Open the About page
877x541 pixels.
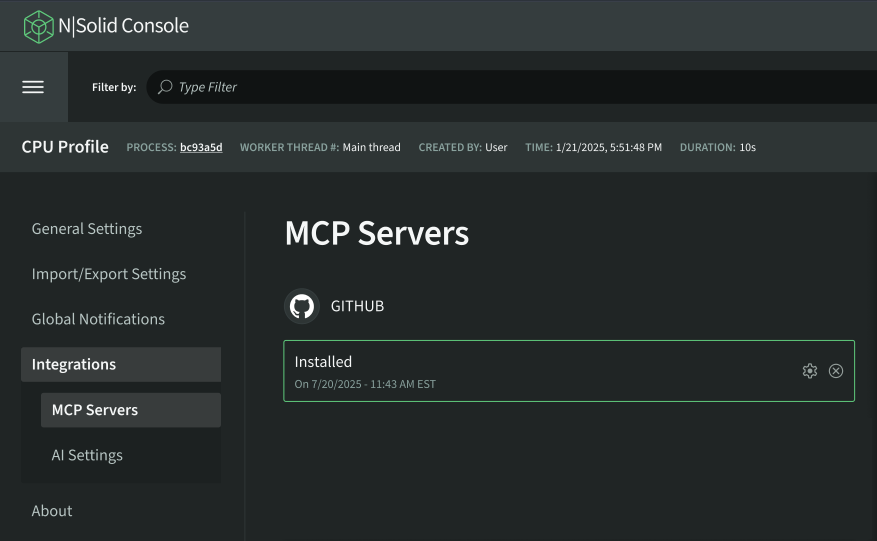coord(52,511)
